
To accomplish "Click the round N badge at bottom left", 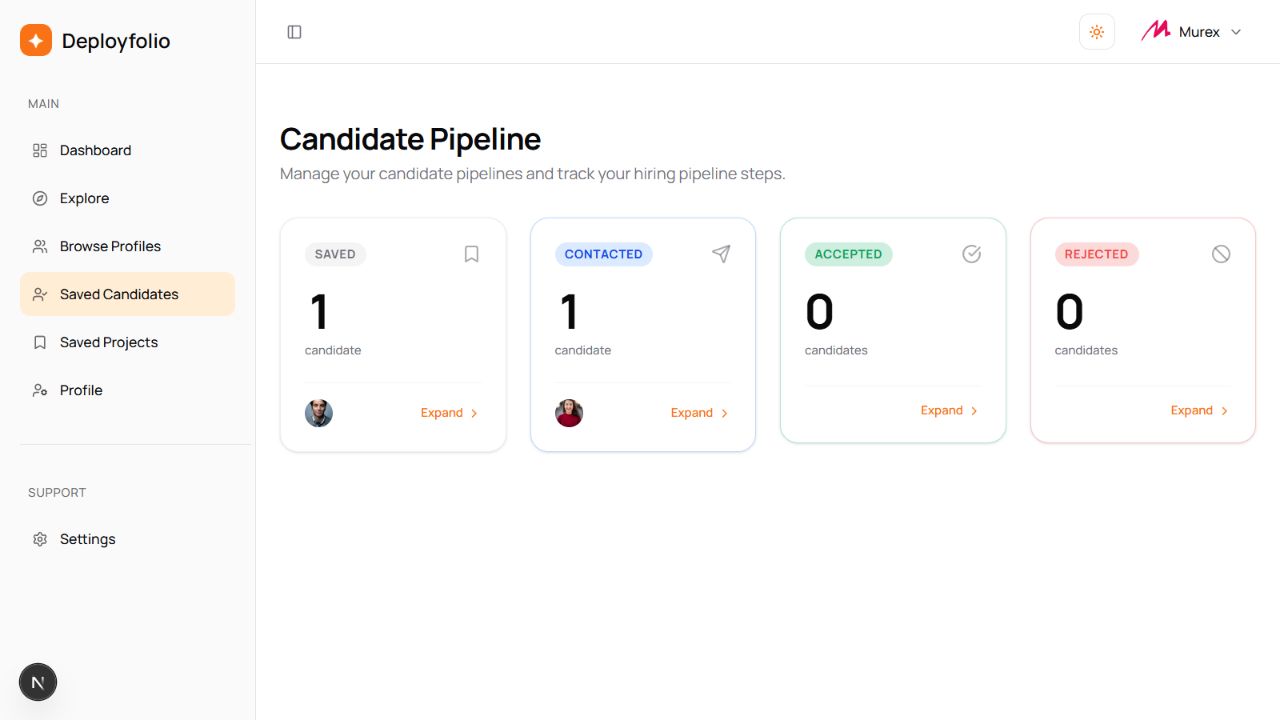I will (x=38, y=683).
